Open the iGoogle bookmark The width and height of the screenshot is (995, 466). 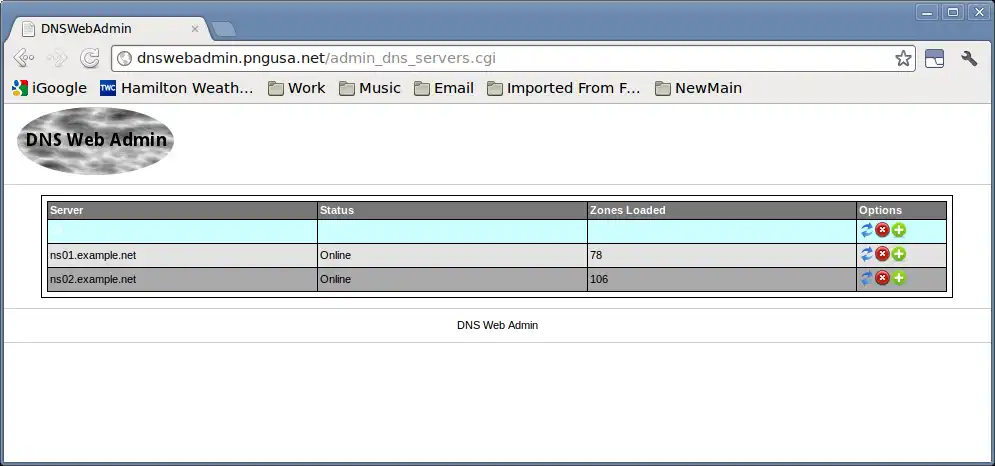49,88
